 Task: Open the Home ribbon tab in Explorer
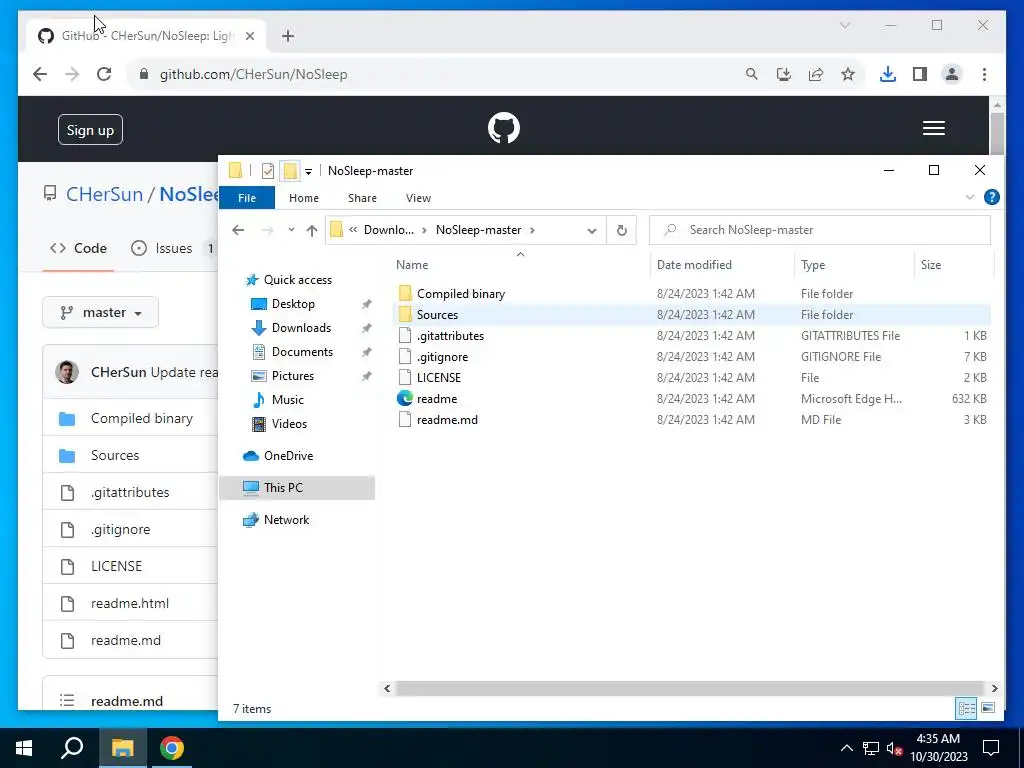click(304, 198)
